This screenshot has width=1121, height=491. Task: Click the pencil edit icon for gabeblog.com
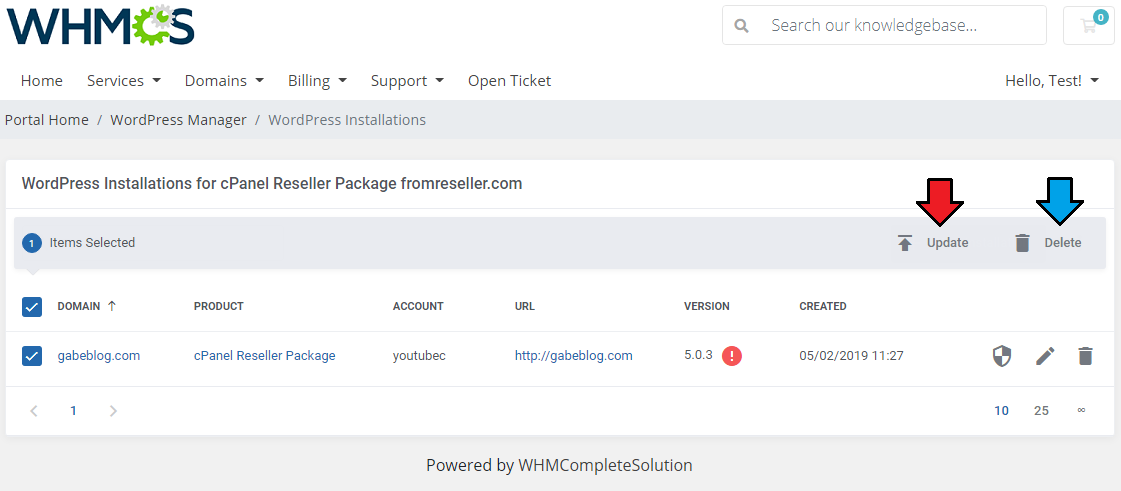click(1045, 356)
